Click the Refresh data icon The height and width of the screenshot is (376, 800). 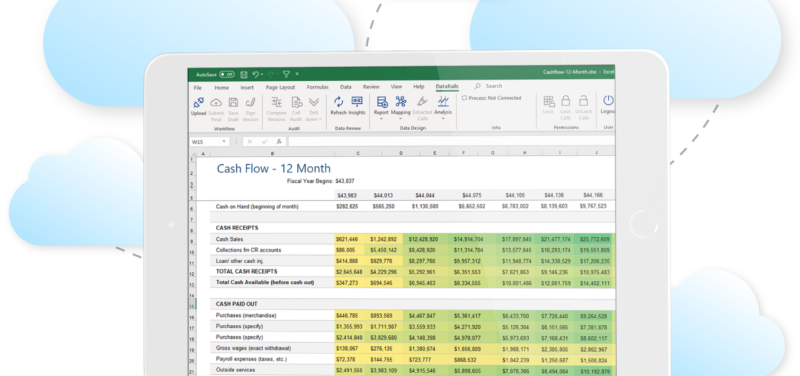pos(338,101)
